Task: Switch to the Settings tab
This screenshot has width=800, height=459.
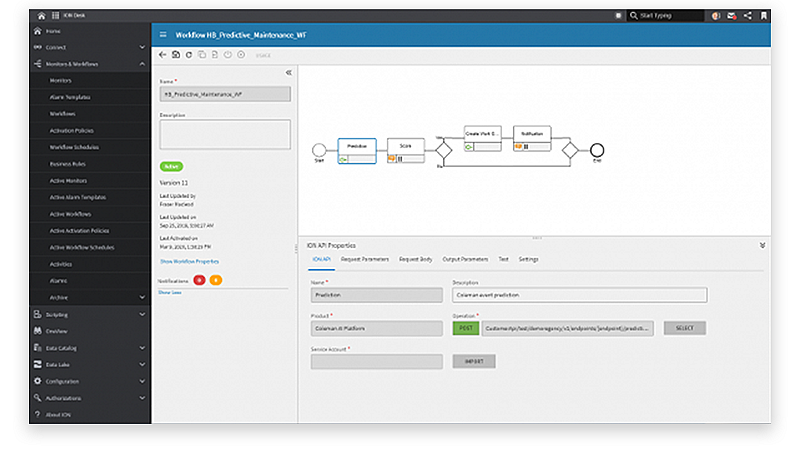Action: tap(529, 260)
